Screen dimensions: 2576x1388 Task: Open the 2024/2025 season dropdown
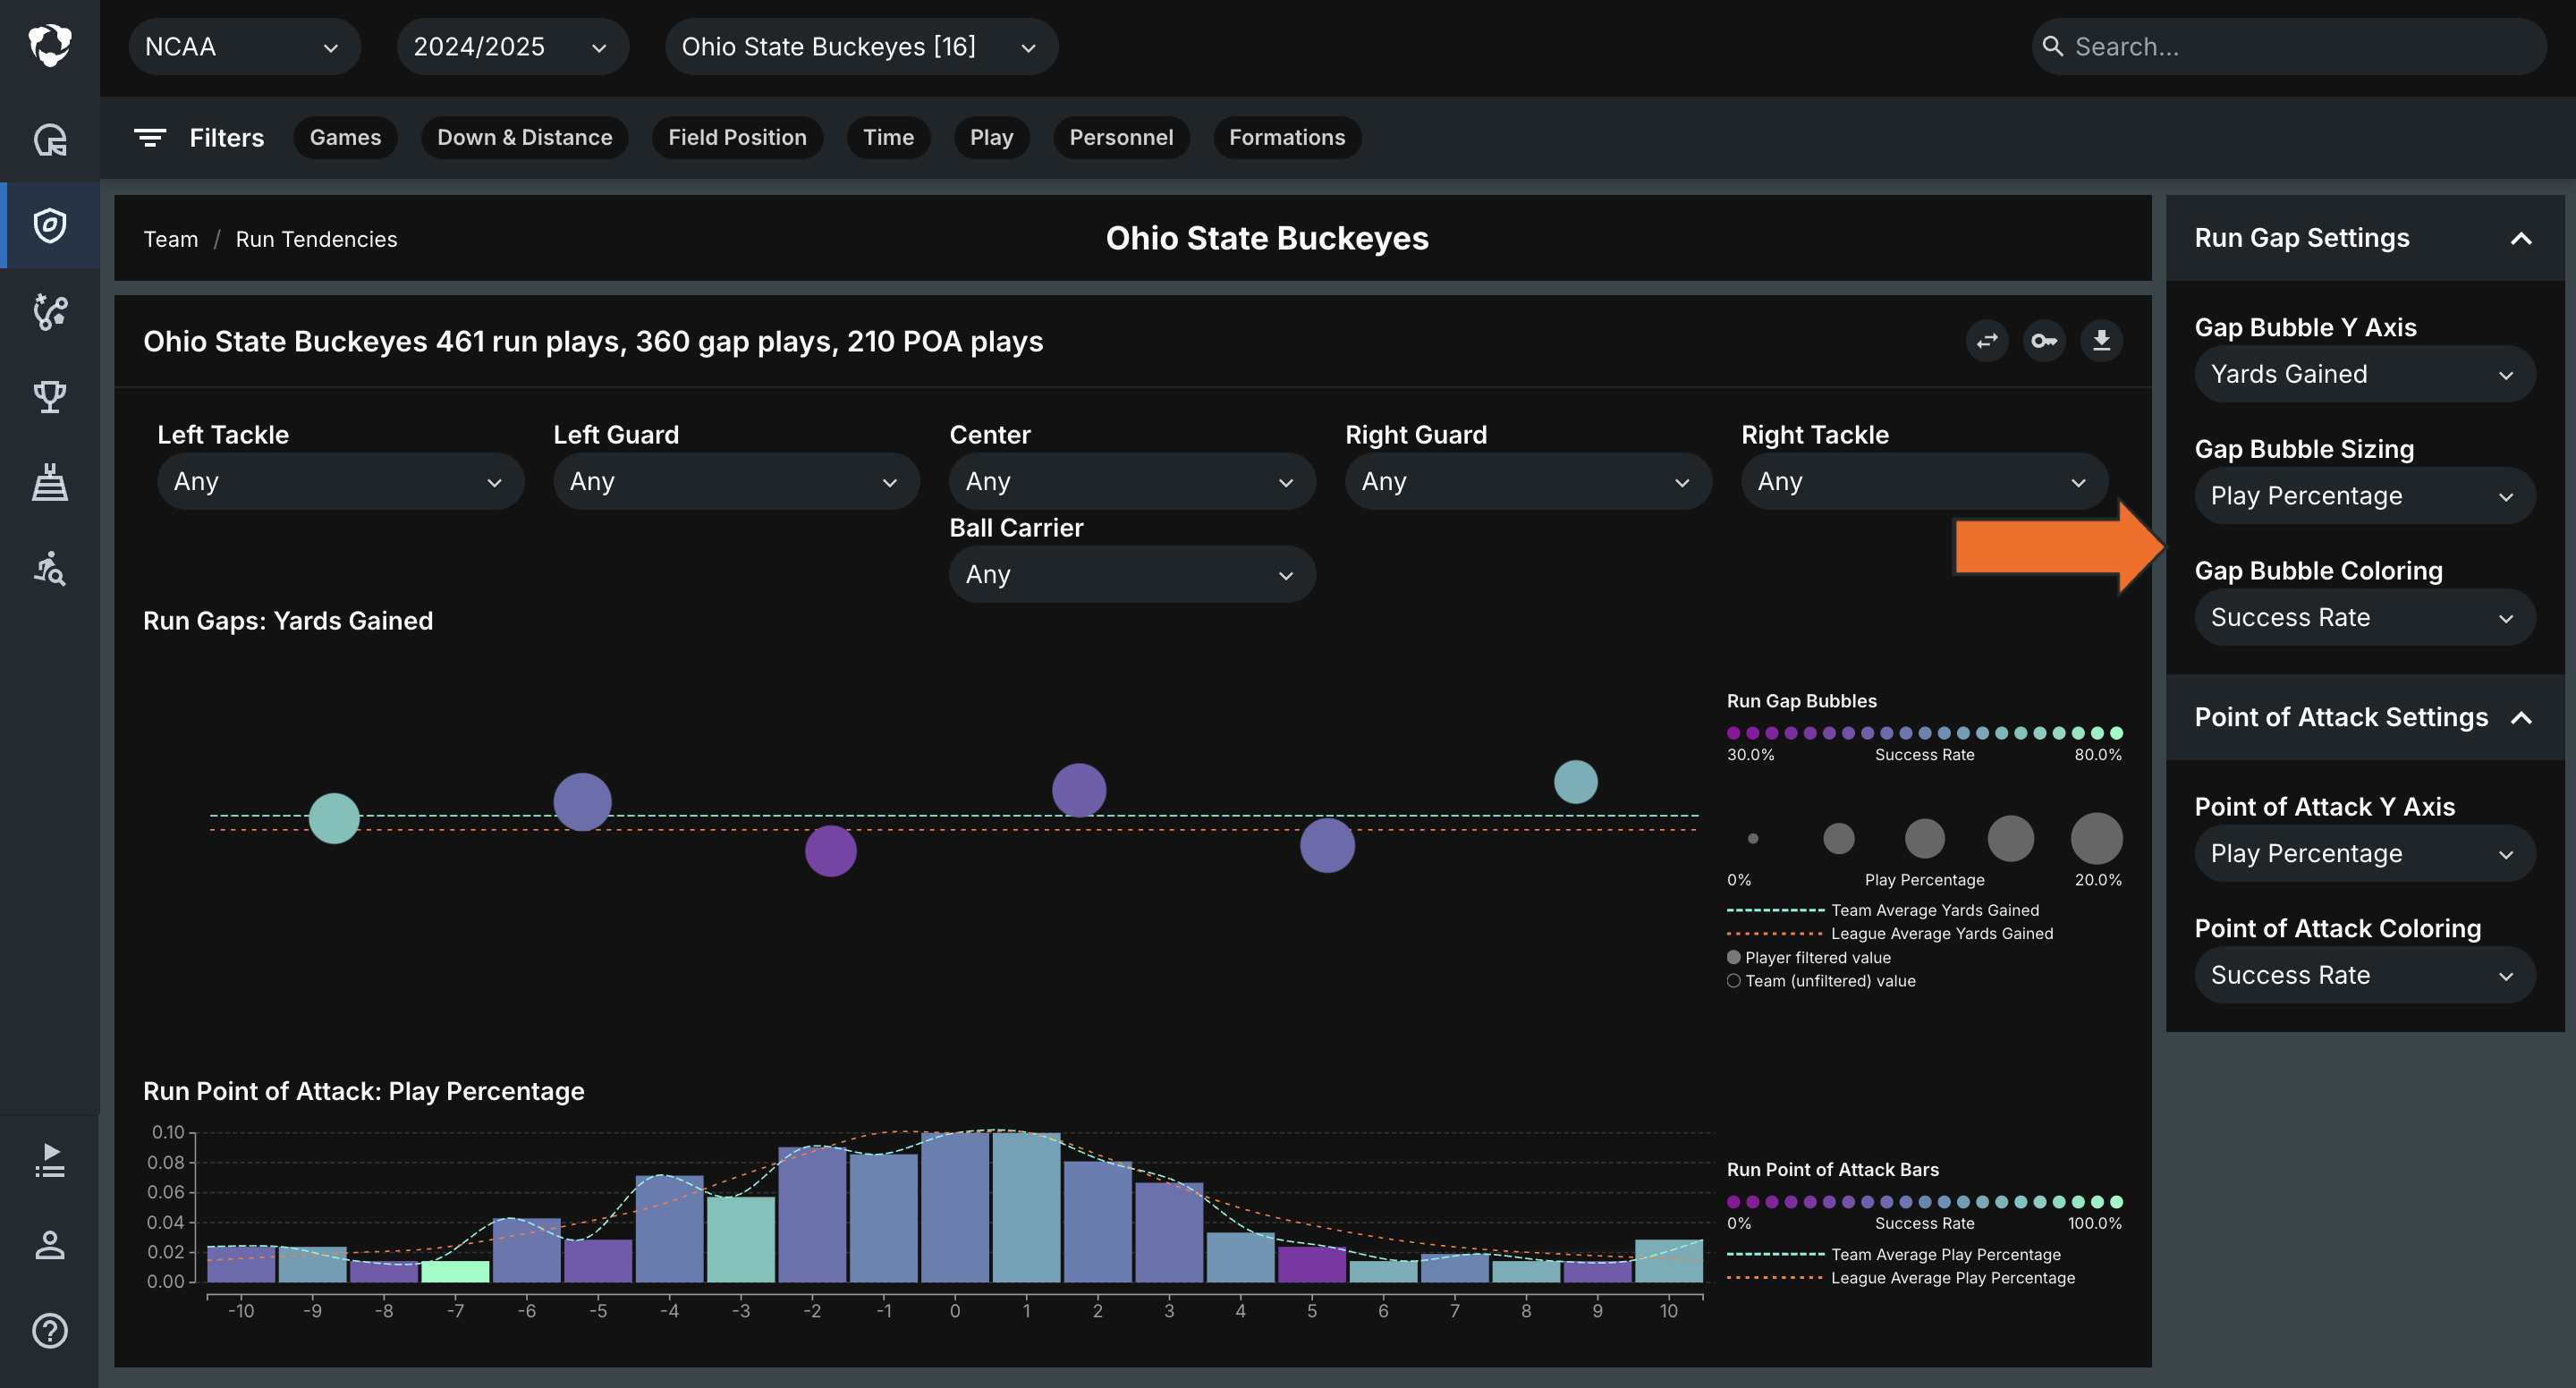[512, 47]
